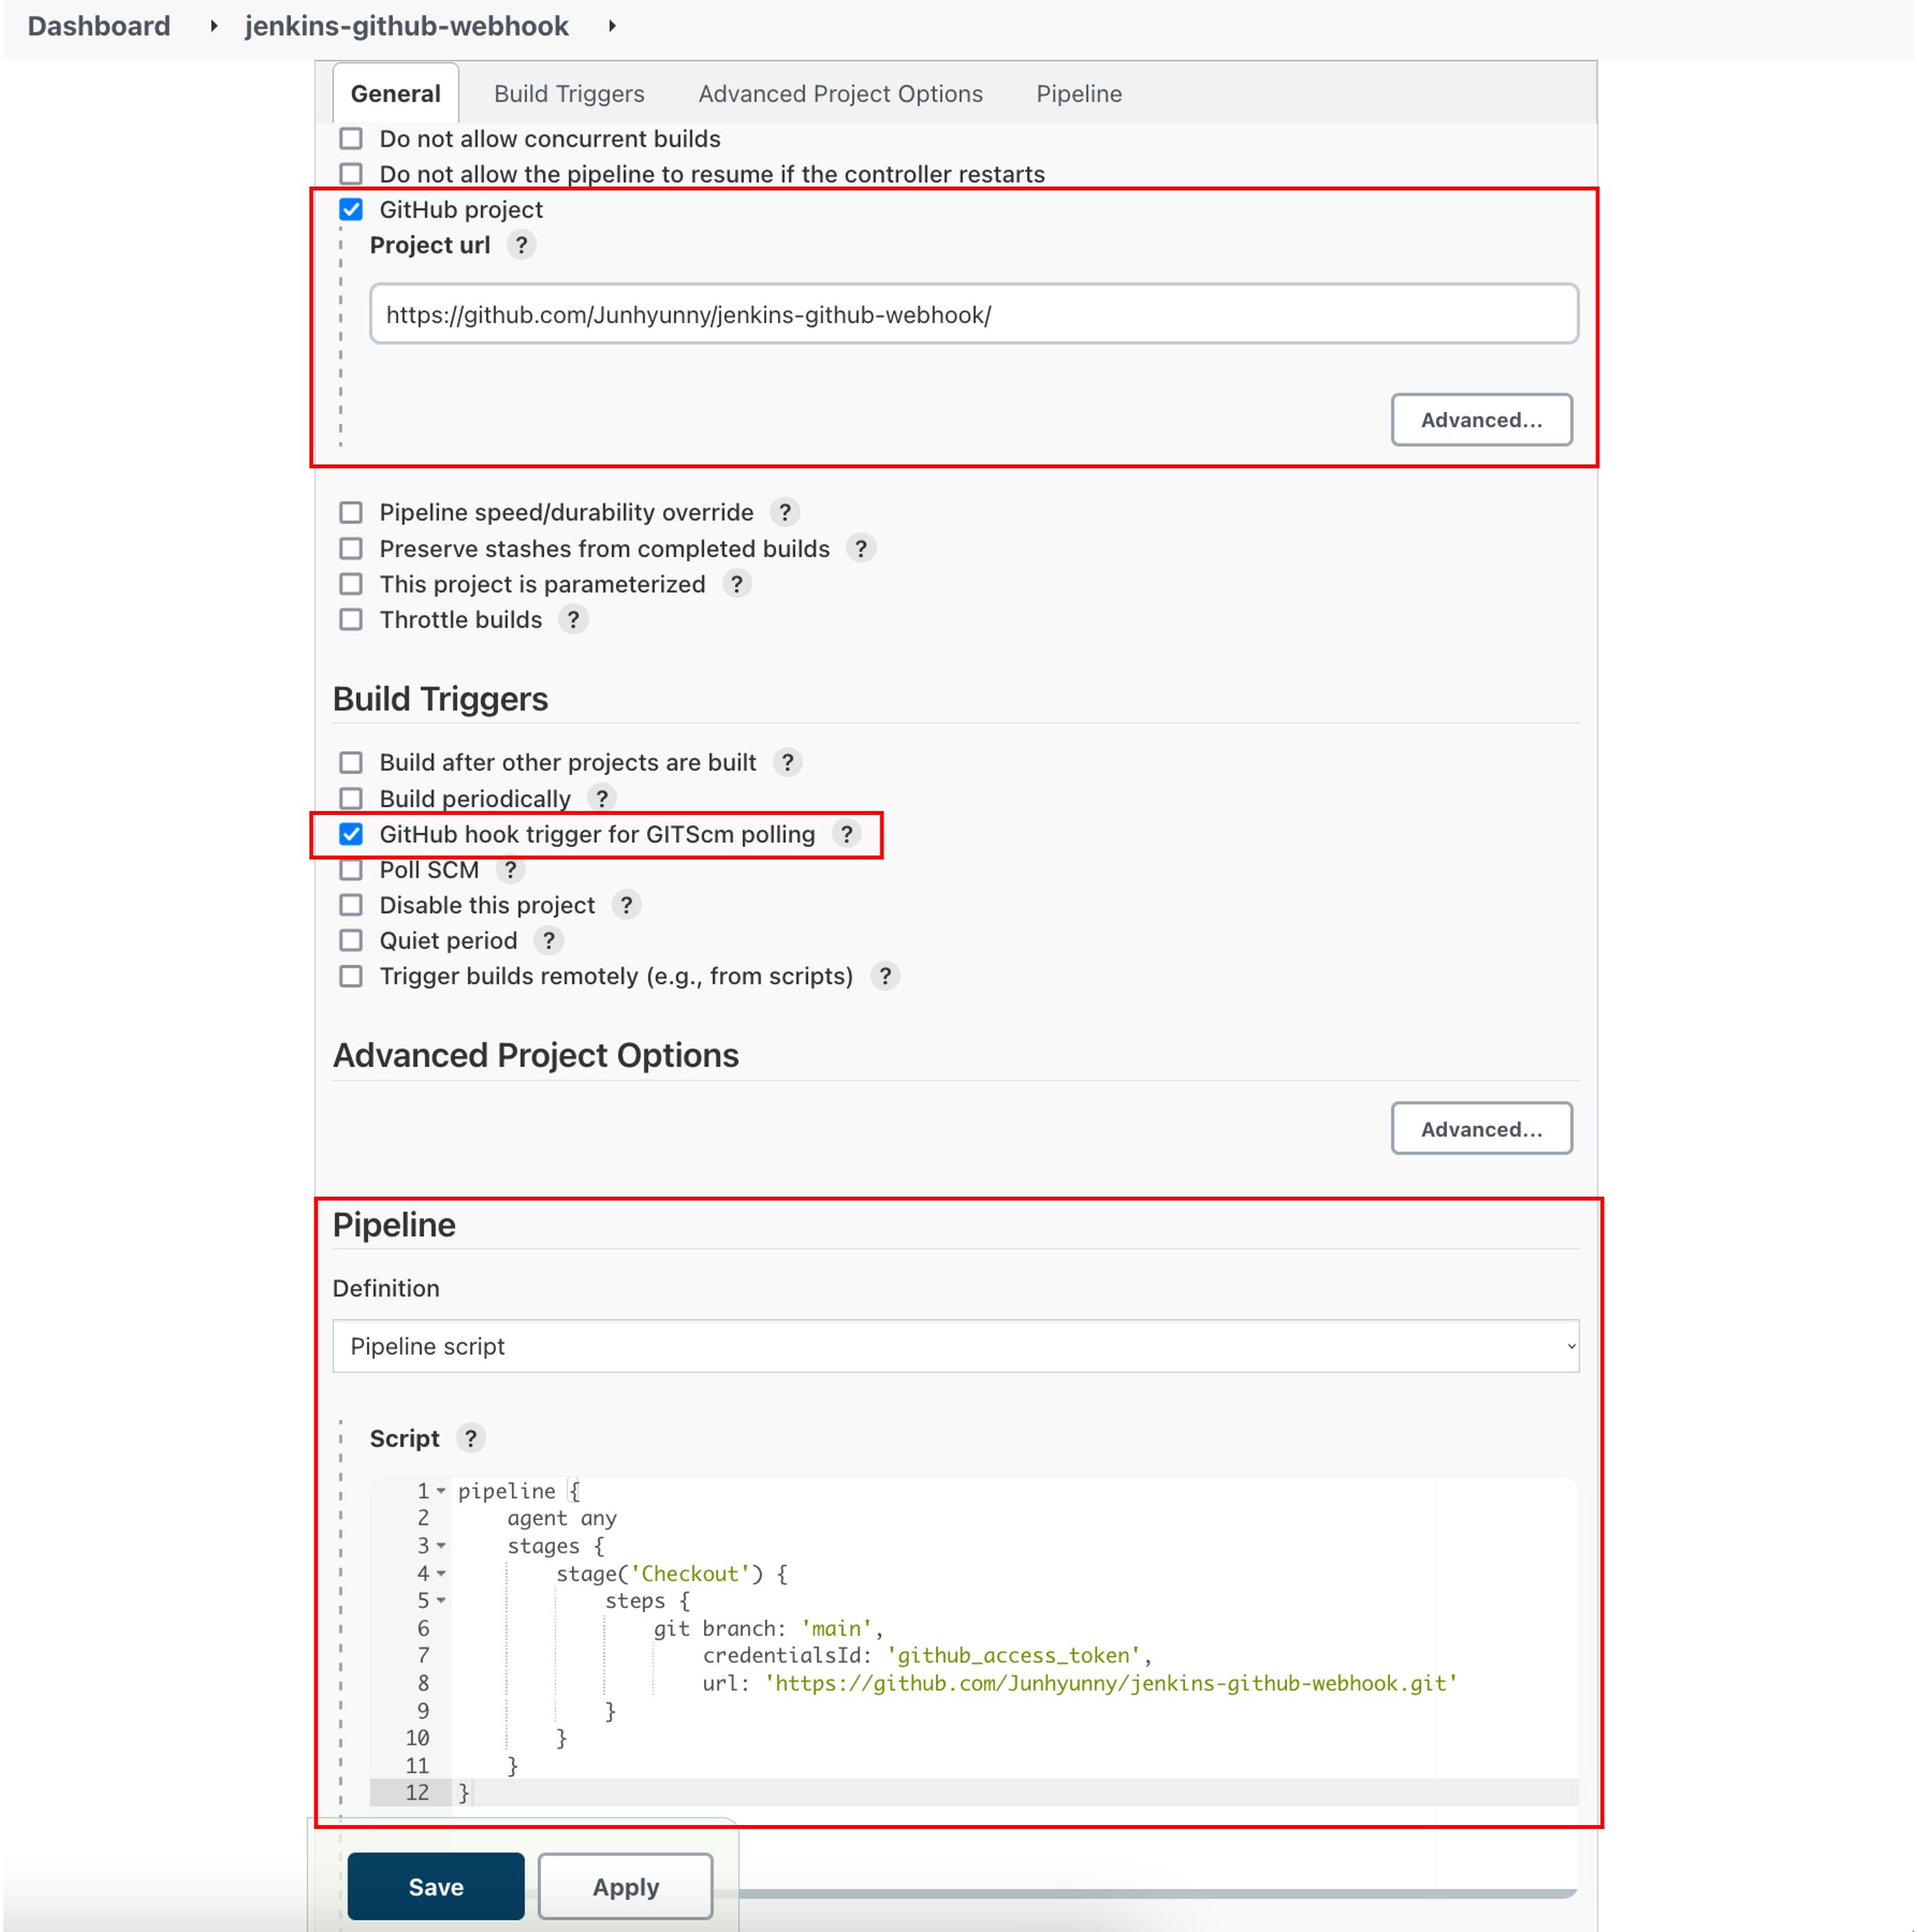This screenshot has width=1917, height=1932.
Task: Show help for Quiet period
Action: pos(548,941)
